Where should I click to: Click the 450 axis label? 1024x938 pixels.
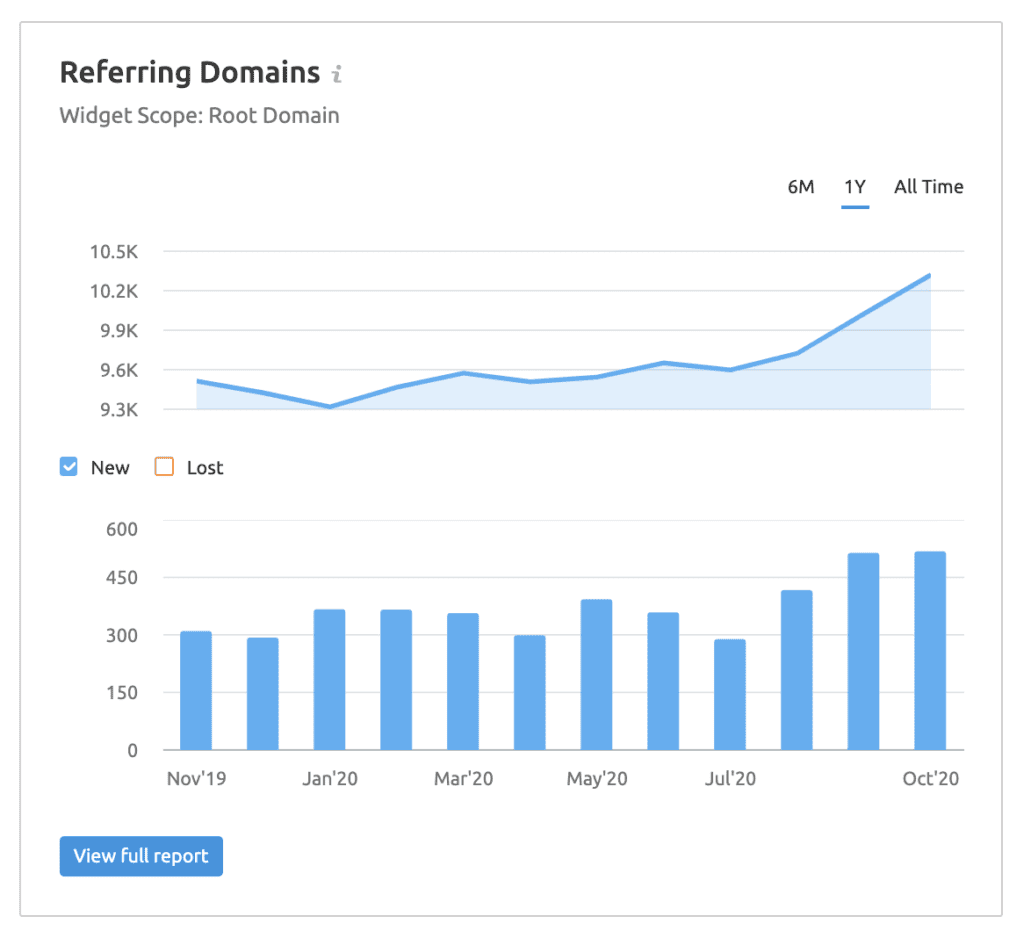click(122, 578)
